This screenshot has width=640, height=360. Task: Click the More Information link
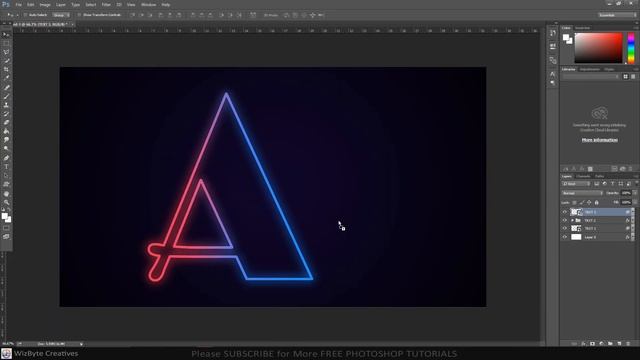tap(600, 140)
